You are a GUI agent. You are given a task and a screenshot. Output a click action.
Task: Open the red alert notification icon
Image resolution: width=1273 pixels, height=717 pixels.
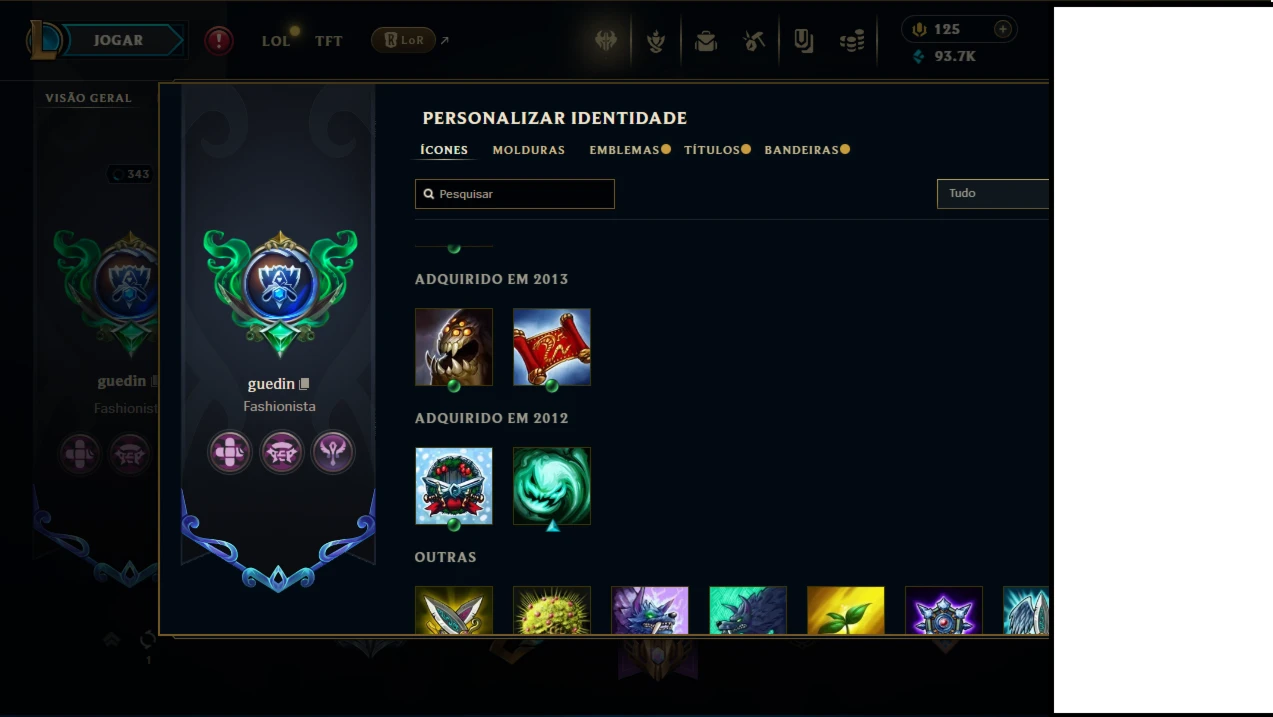pos(218,41)
